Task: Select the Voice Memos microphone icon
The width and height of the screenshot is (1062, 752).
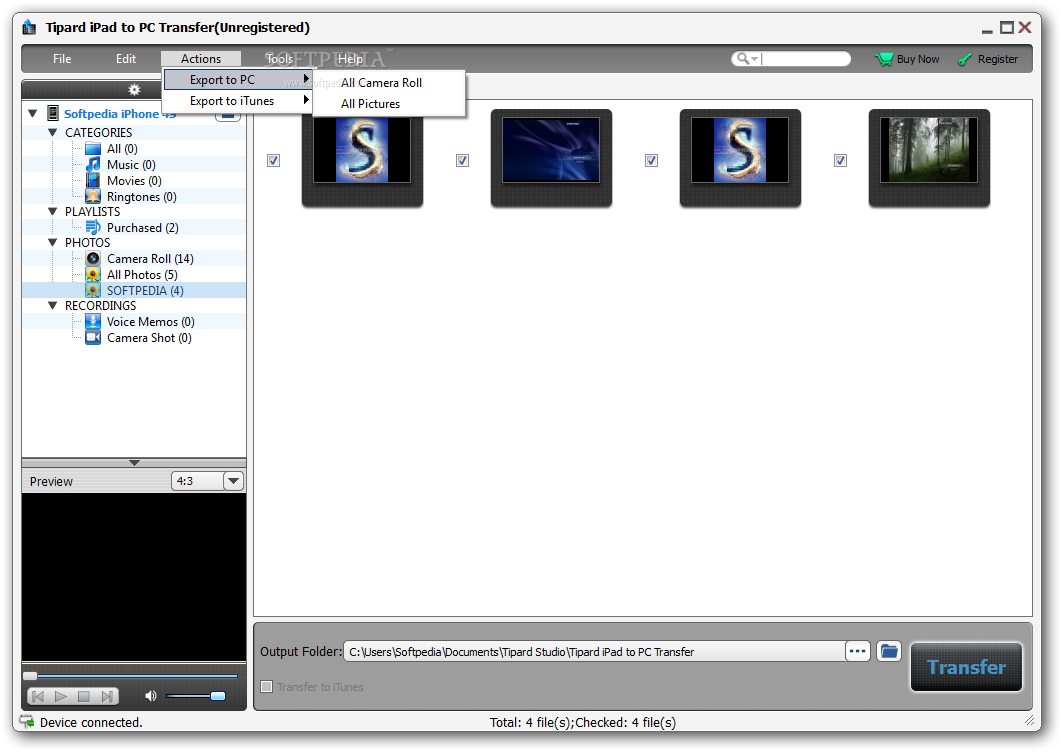Action: pos(93,322)
